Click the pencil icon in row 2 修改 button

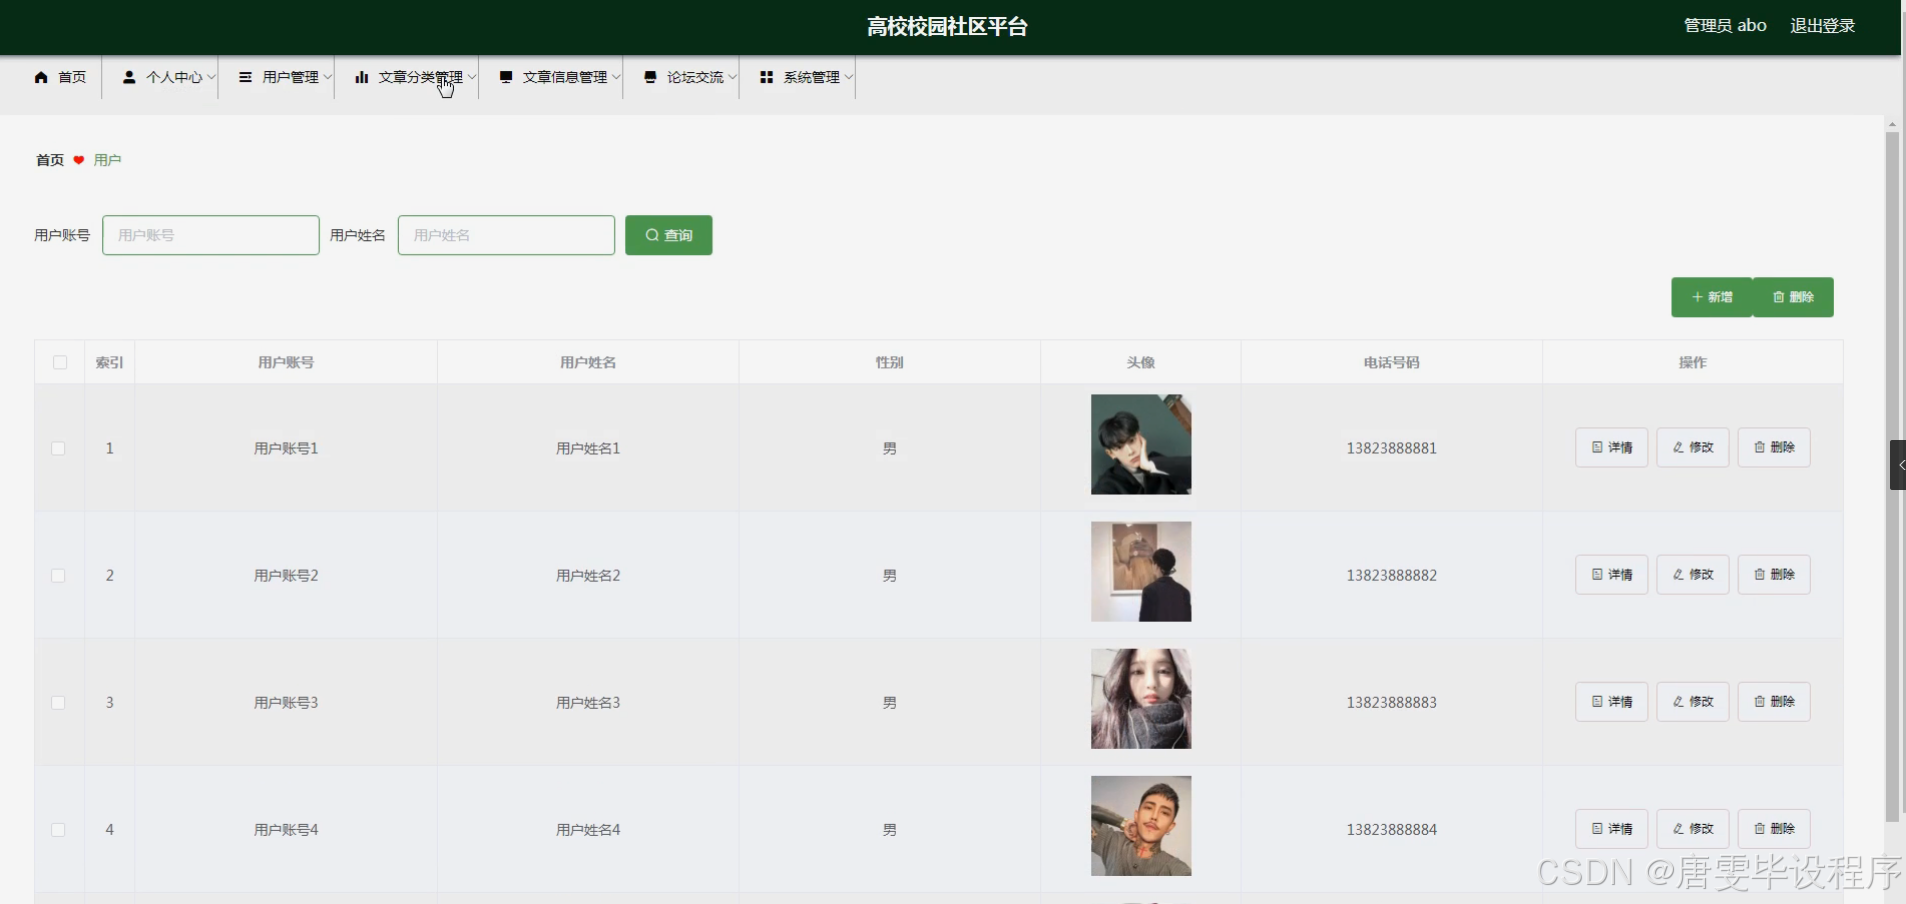coord(1678,574)
